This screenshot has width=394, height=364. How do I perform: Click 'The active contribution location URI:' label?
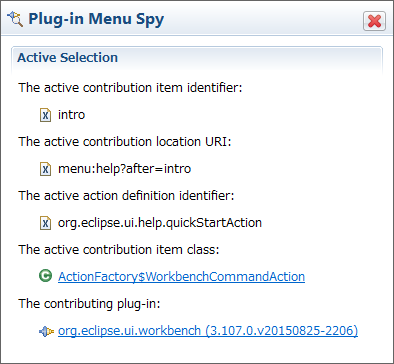click(125, 142)
